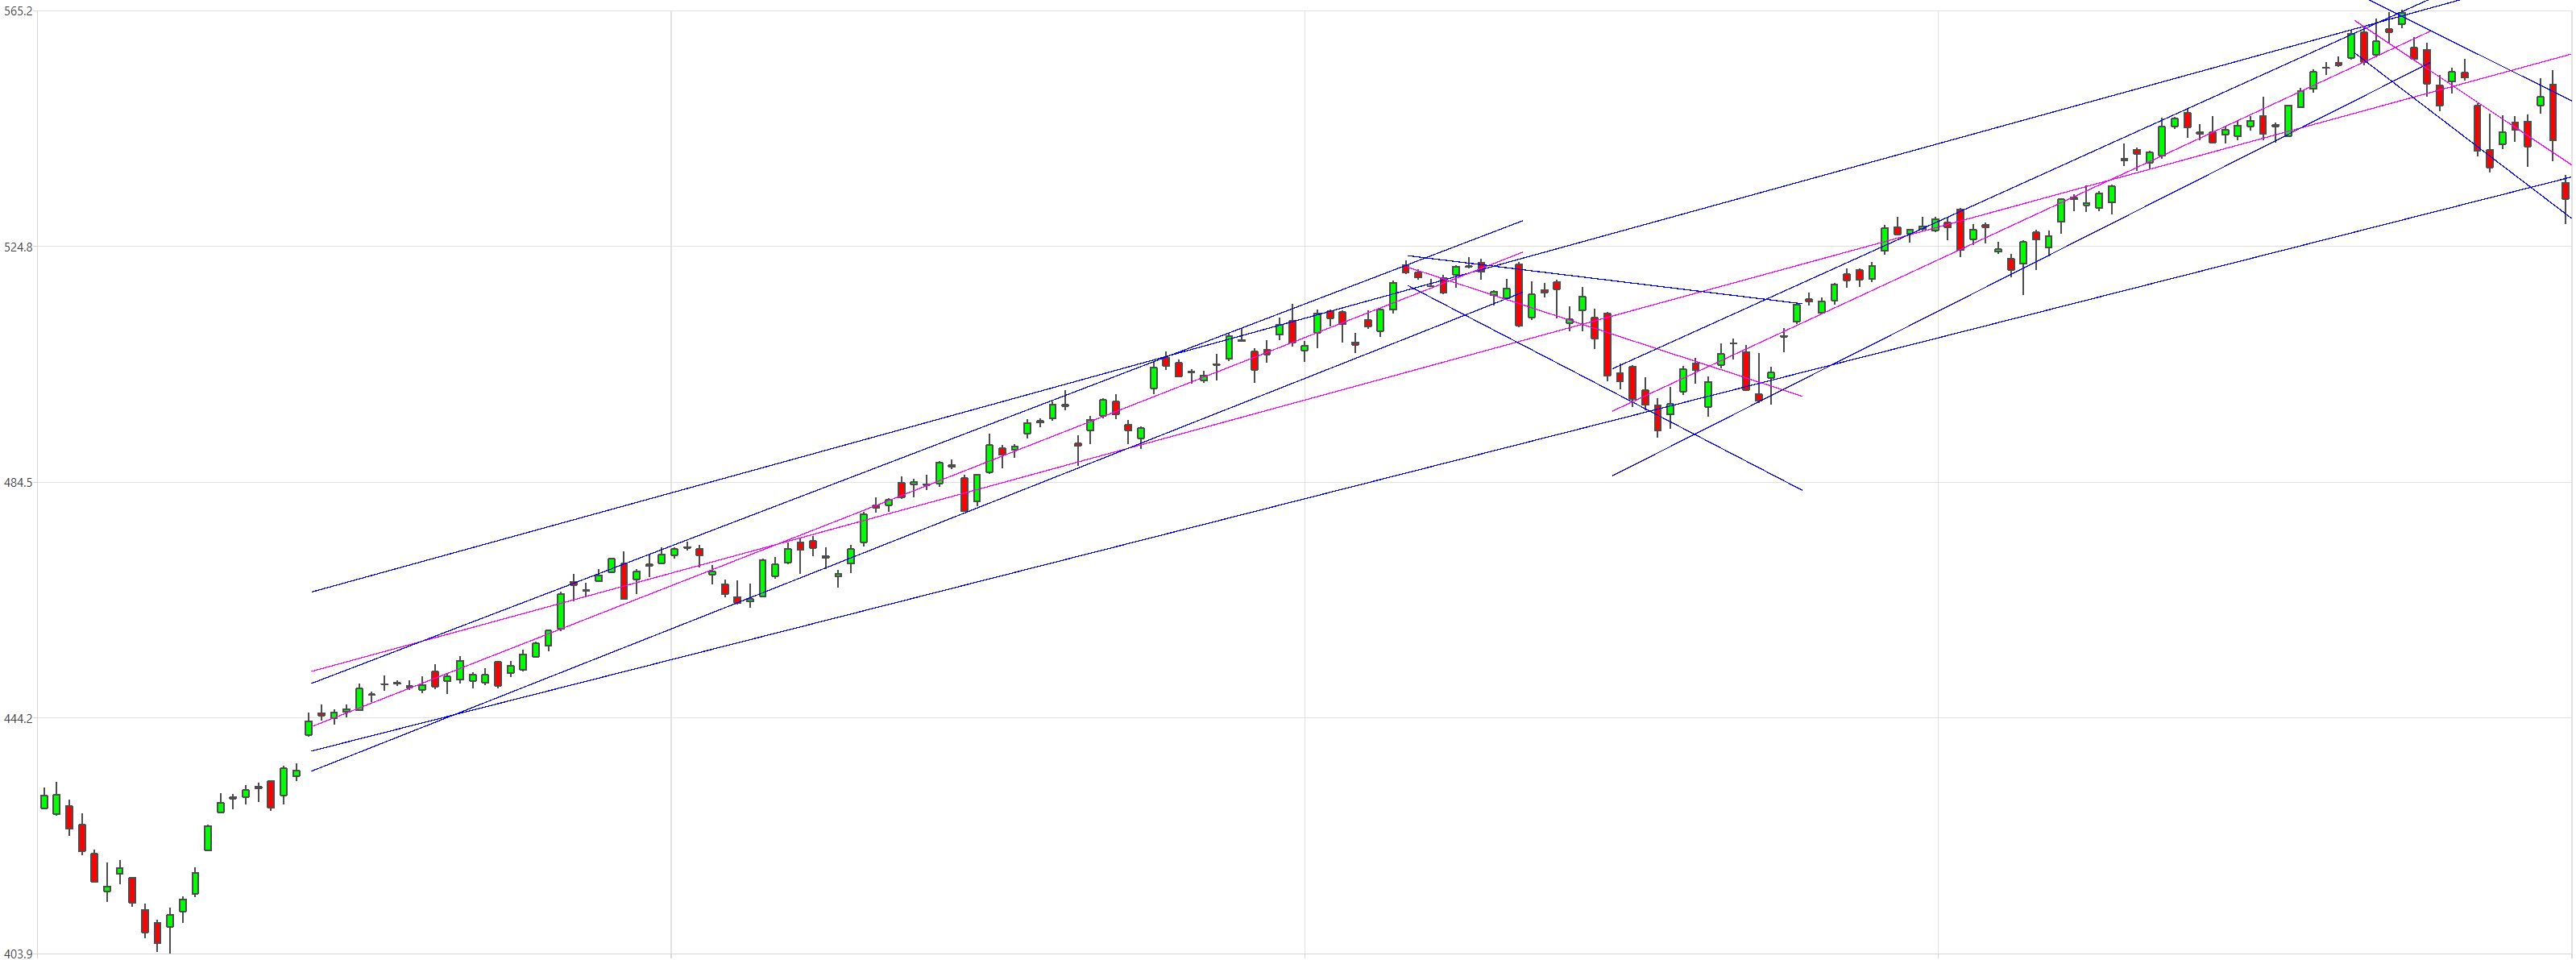This screenshot has width=2576, height=960.
Task: Click the 444.2 price axis label
Action: coord(17,719)
